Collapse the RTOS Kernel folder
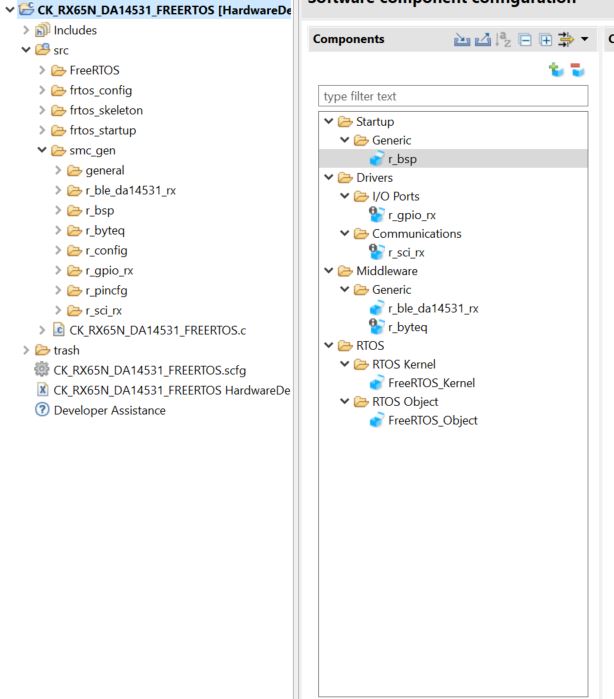The image size is (614, 699). tap(345, 365)
